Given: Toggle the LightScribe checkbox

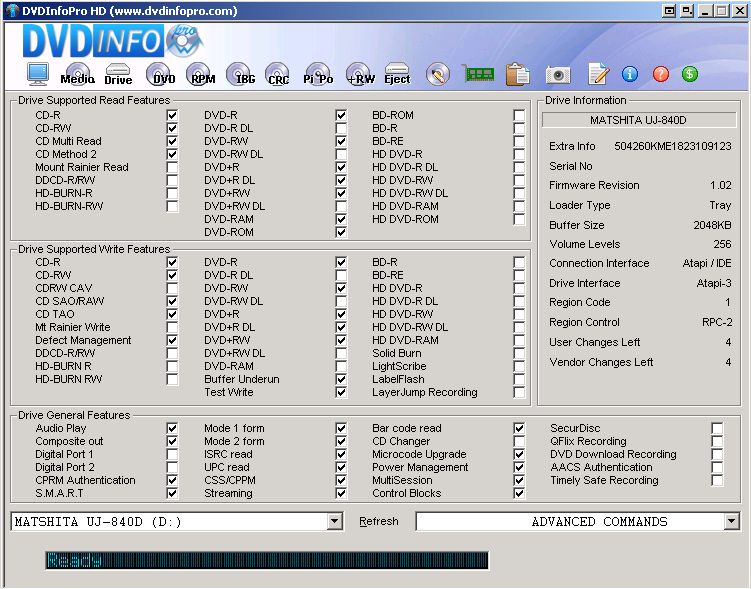Looking at the screenshot, I should 519,366.
